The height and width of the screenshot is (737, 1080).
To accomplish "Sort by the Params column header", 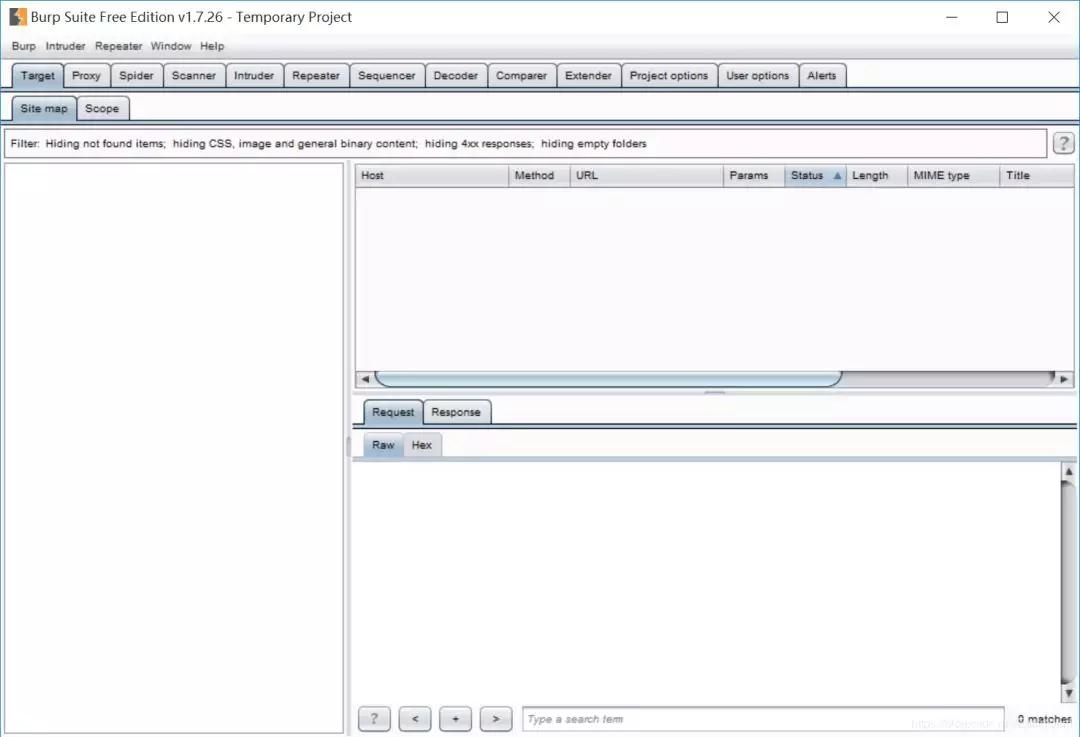I will 754,176.
